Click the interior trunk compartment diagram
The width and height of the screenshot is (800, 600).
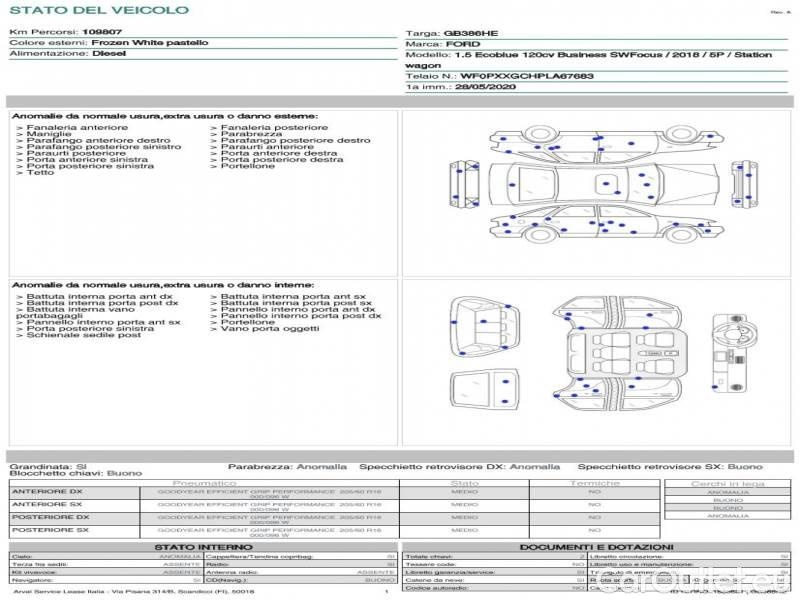point(485,328)
